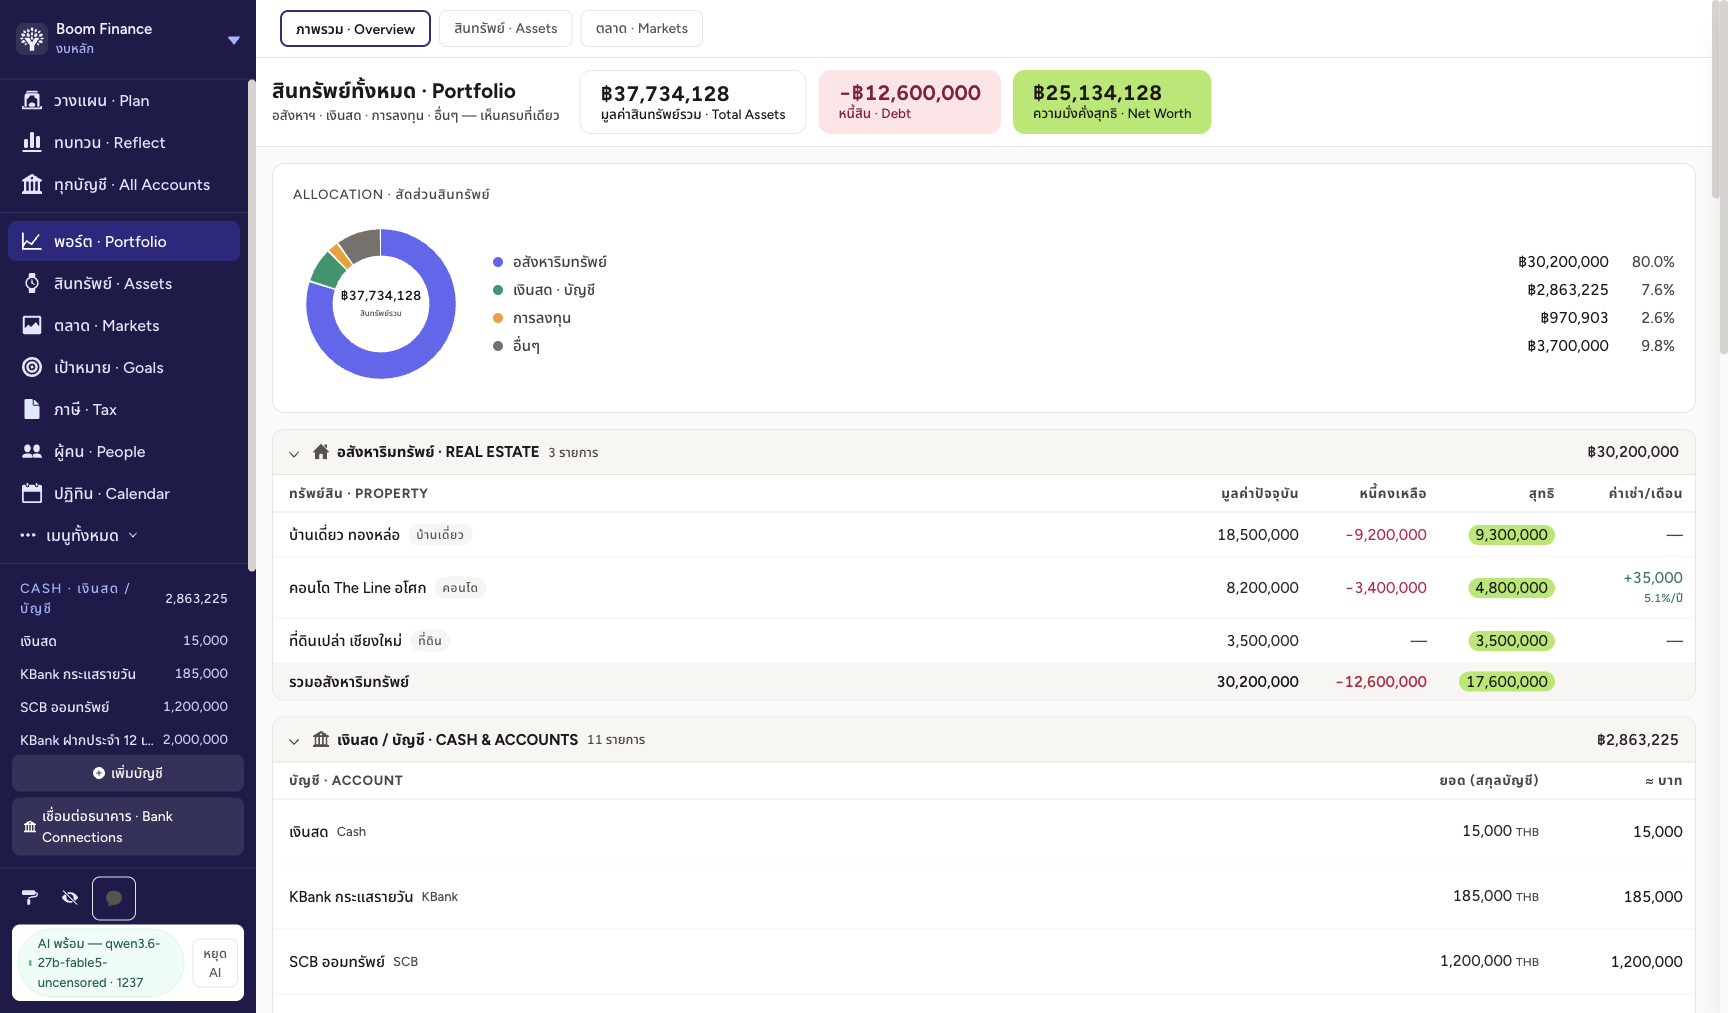The image size is (1728, 1013).
Task: Click the Markets picture icon in sidebar
Action: 32,325
